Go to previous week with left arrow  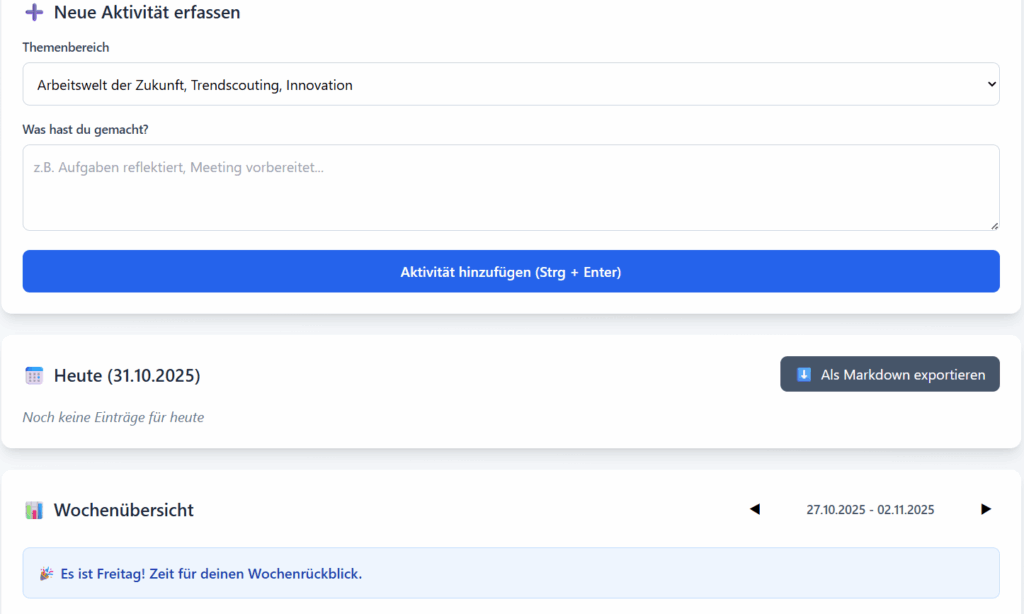755,509
